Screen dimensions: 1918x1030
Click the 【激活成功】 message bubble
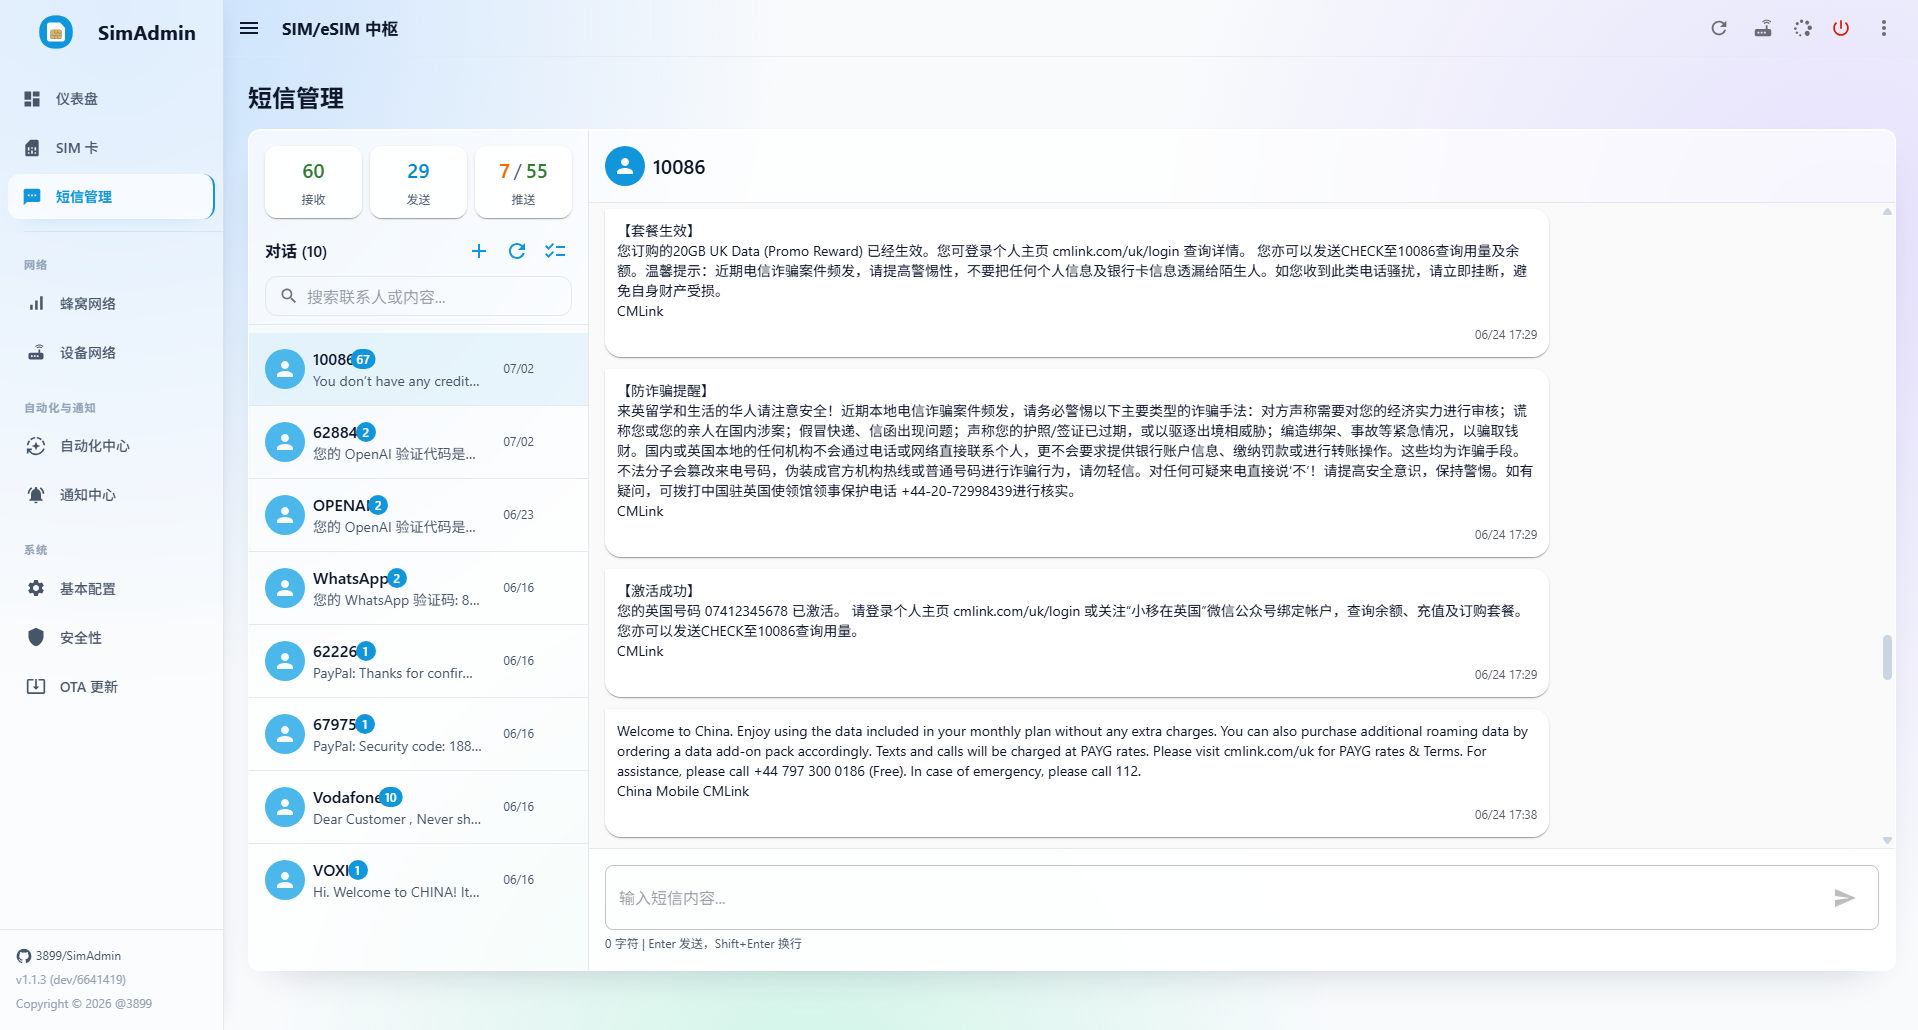coord(1077,632)
